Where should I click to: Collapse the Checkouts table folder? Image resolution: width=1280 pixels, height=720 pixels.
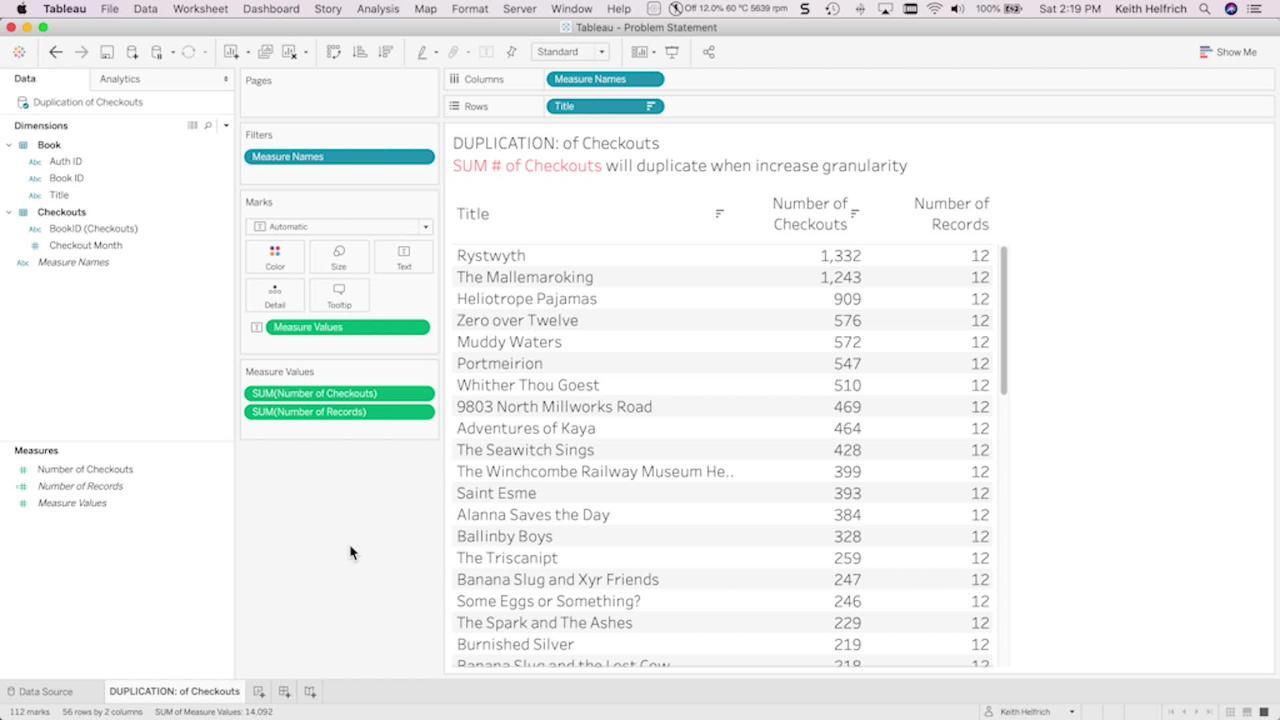(9, 212)
